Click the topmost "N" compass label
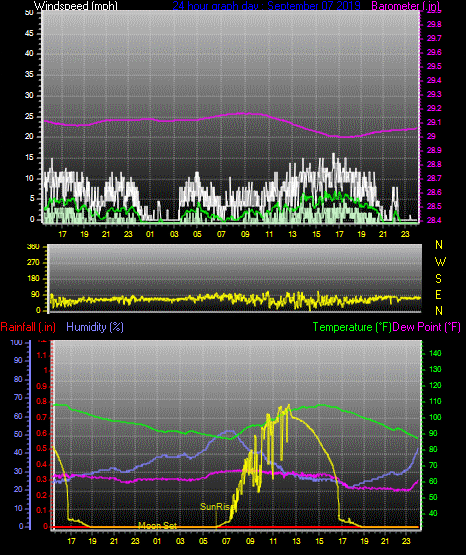This screenshot has height=555, width=466. (439, 245)
